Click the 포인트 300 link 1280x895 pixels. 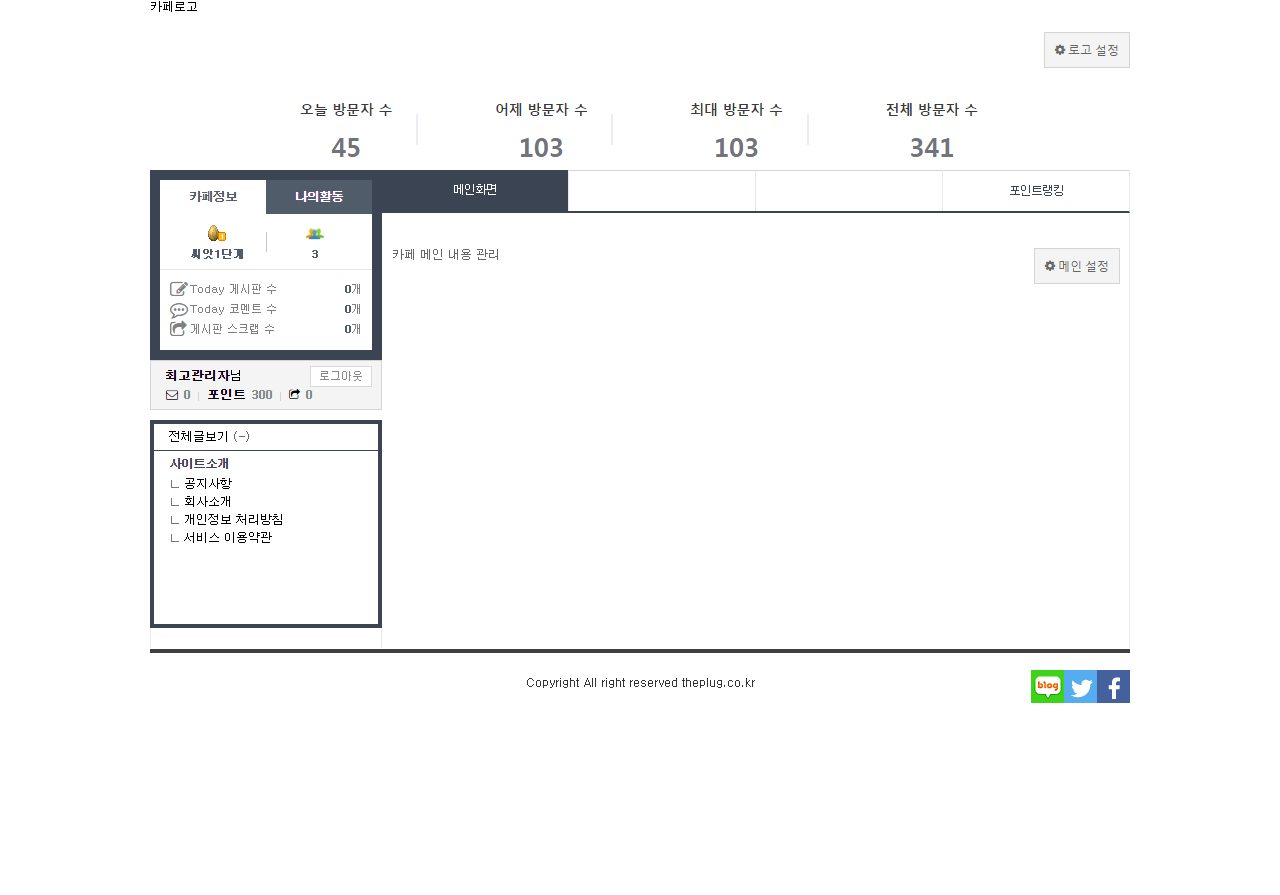click(x=240, y=395)
